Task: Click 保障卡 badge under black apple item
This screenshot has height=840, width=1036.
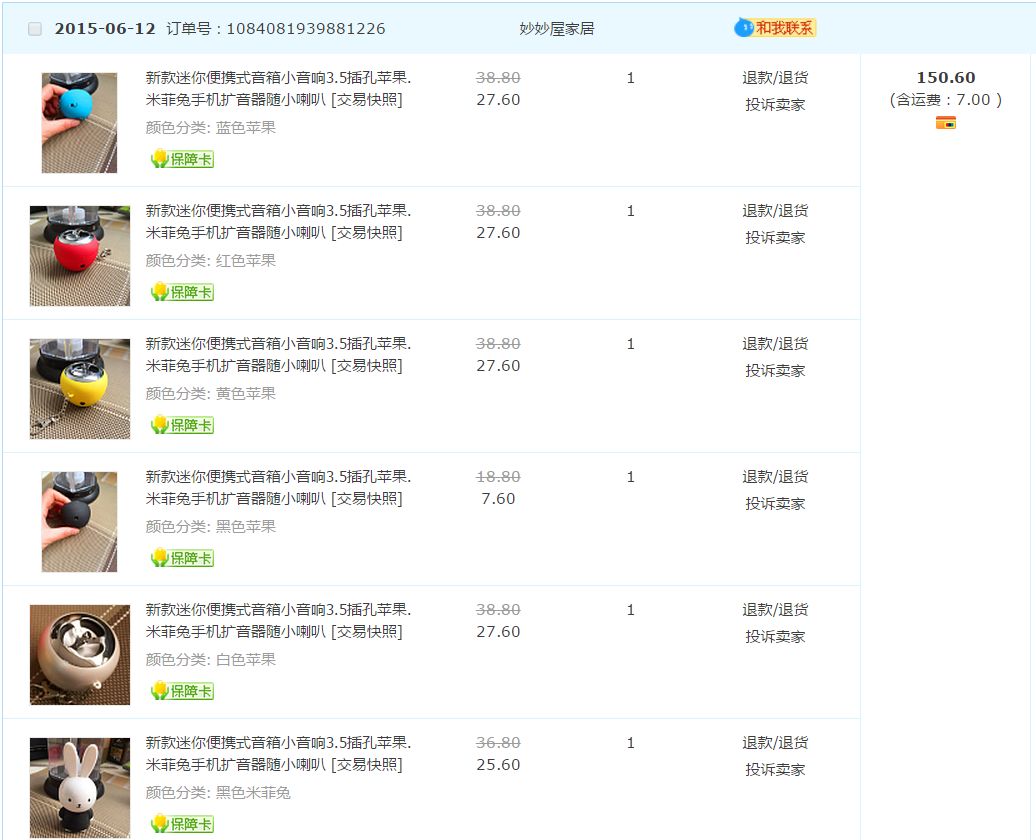Action: pyautogui.click(x=182, y=558)
